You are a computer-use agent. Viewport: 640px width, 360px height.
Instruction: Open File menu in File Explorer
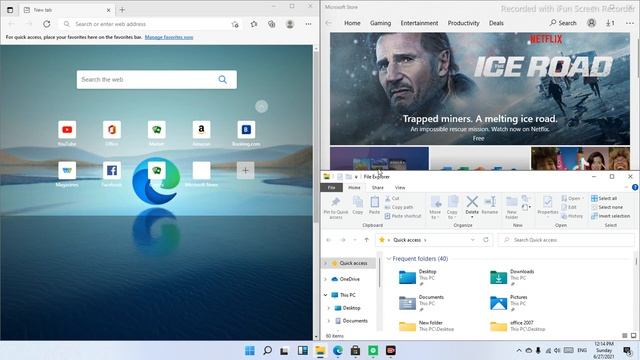pos(332,188)
